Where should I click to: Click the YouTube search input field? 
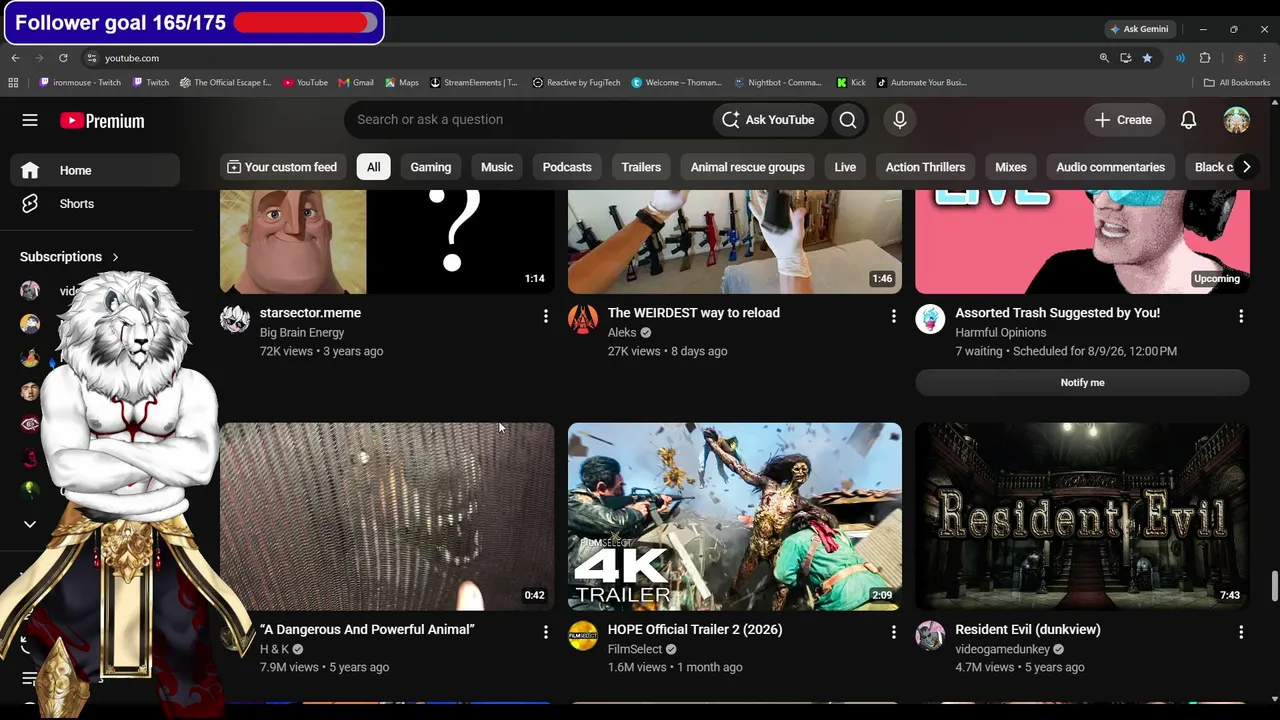point(530,120)
